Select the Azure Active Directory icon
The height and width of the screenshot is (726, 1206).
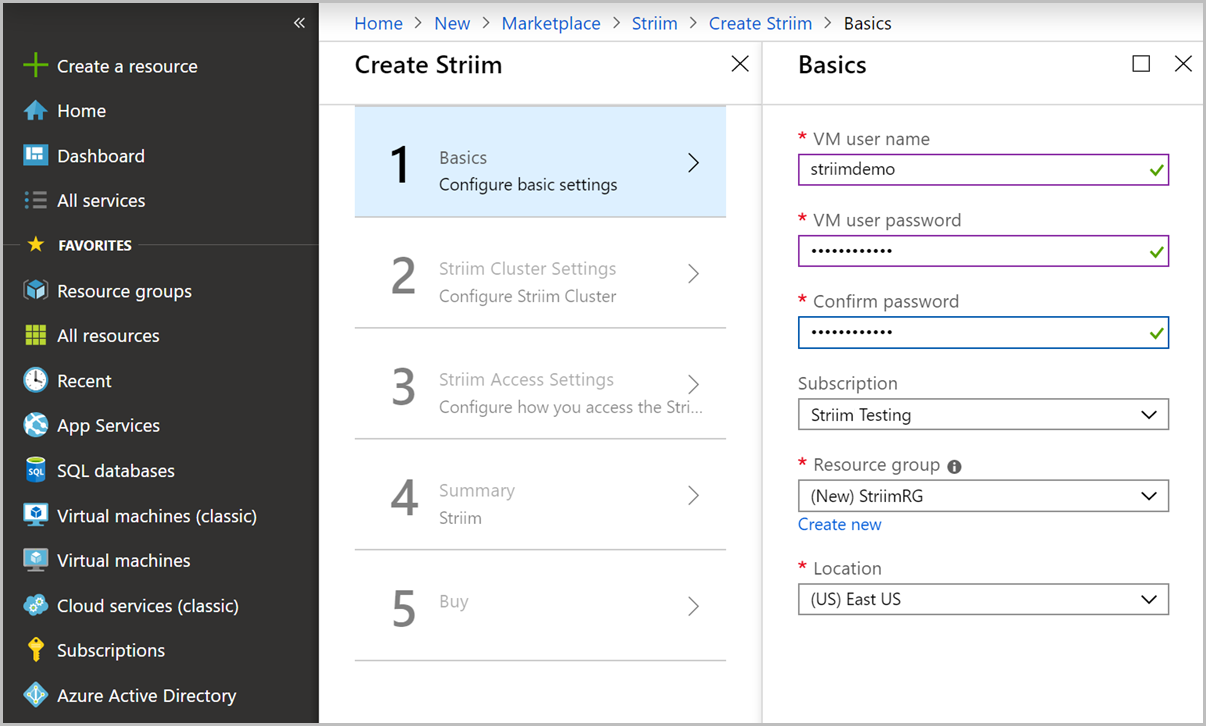[x=34, y=695]
